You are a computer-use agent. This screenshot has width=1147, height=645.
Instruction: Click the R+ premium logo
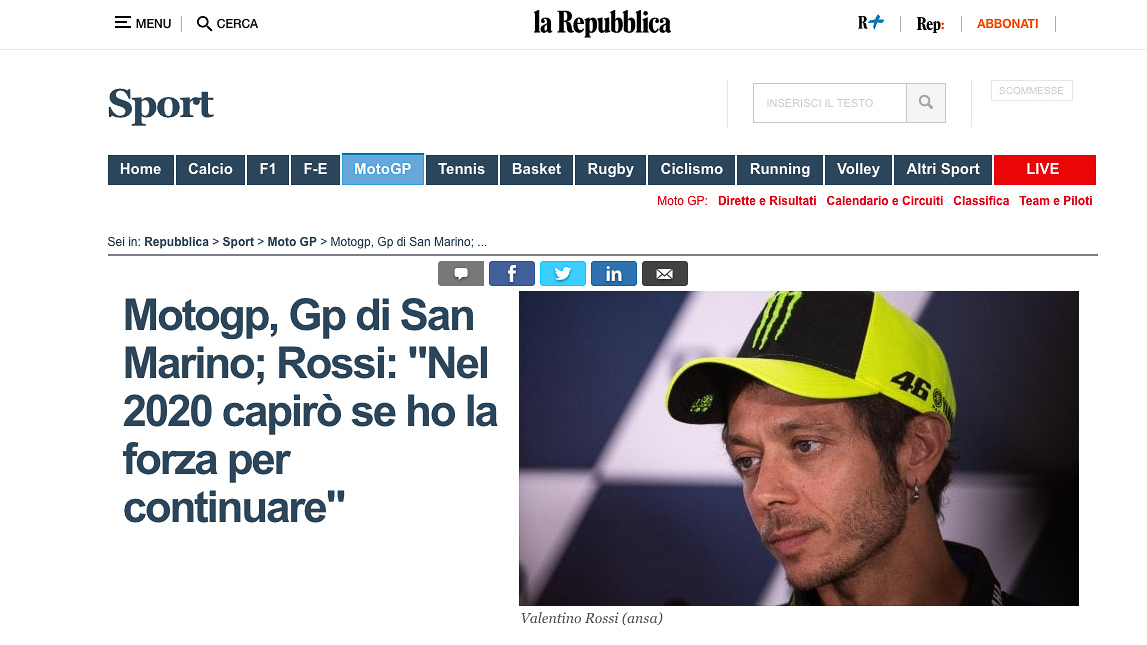pyautogui.click(x=870, y=23)
